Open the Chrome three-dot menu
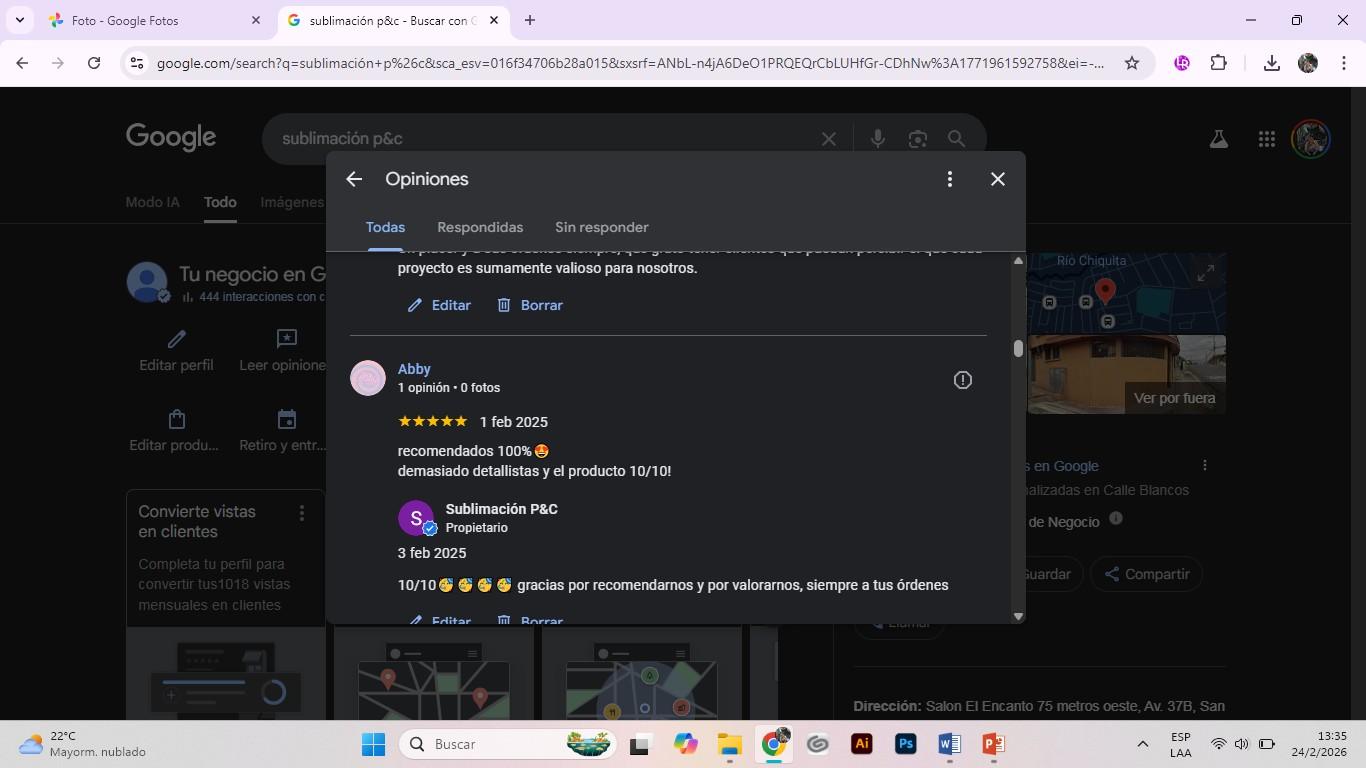The width and height of the screenshot is (1366, 768). click(x=1343, y=63)
